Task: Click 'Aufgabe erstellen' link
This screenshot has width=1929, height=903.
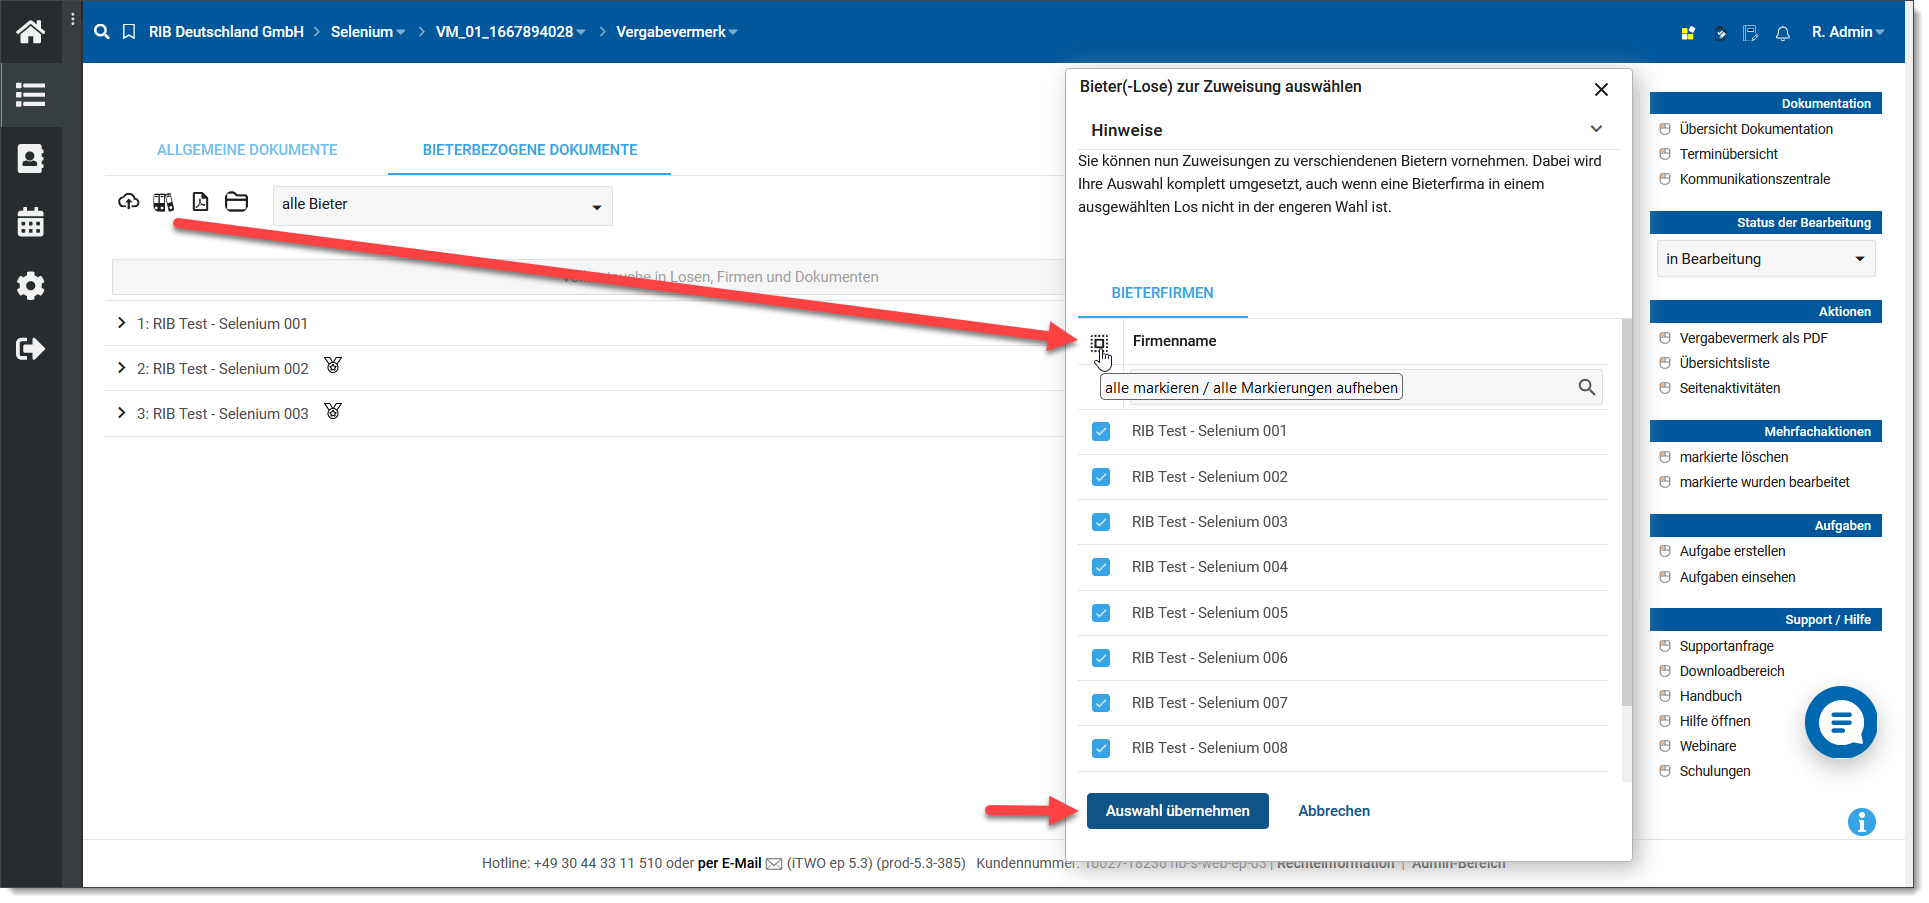Action: click(x=1732, y=551)
